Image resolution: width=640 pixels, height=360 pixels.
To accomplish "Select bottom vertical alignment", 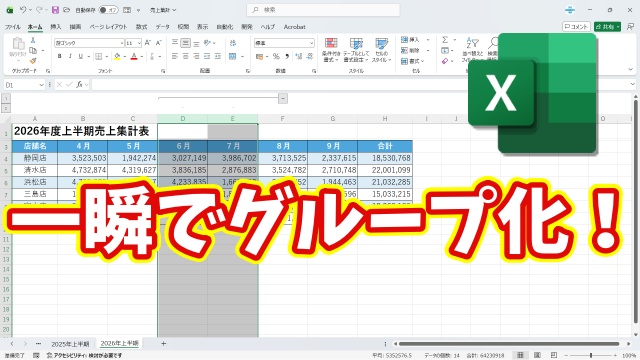I will pos(196,43).
